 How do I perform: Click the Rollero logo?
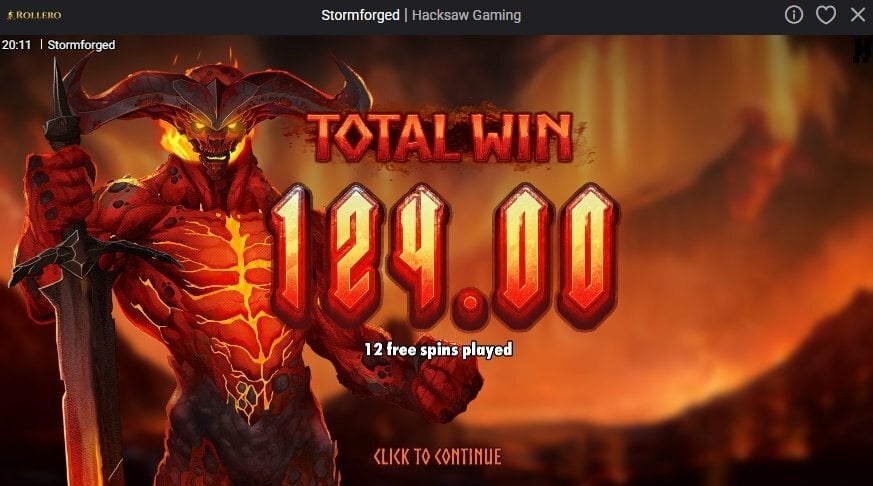tap(34, 15)
